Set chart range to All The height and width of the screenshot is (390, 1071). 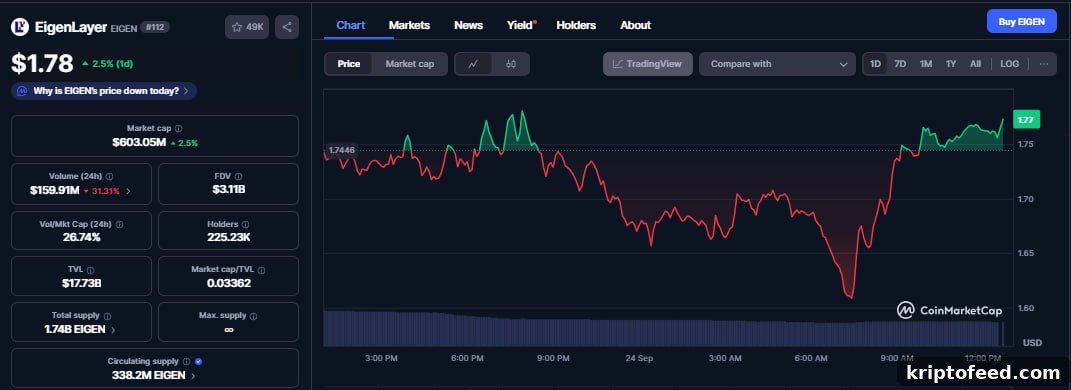pyautogui.click(x=975, y=64)
